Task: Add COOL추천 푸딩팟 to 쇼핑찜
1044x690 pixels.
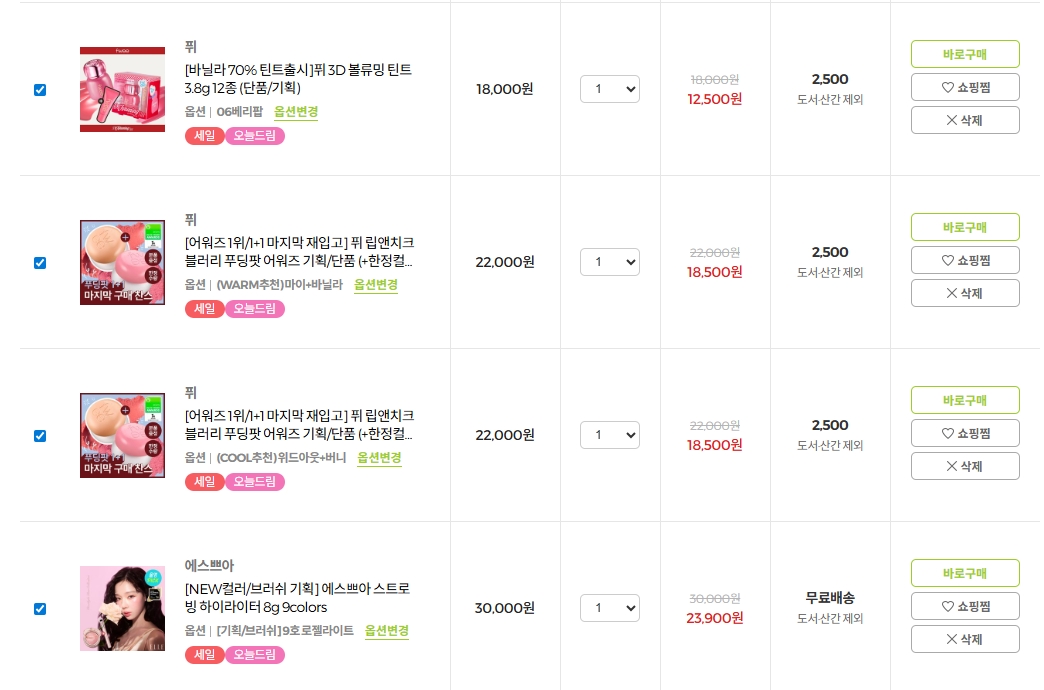Action: coord(965,433)
